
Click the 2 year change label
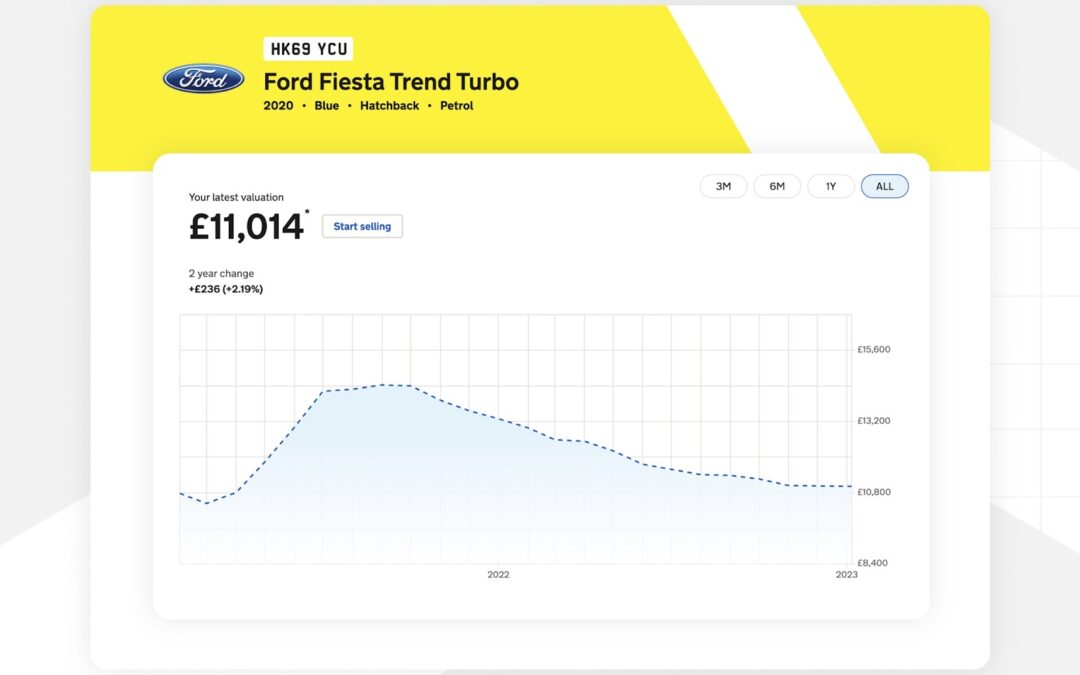click(221, 273)
